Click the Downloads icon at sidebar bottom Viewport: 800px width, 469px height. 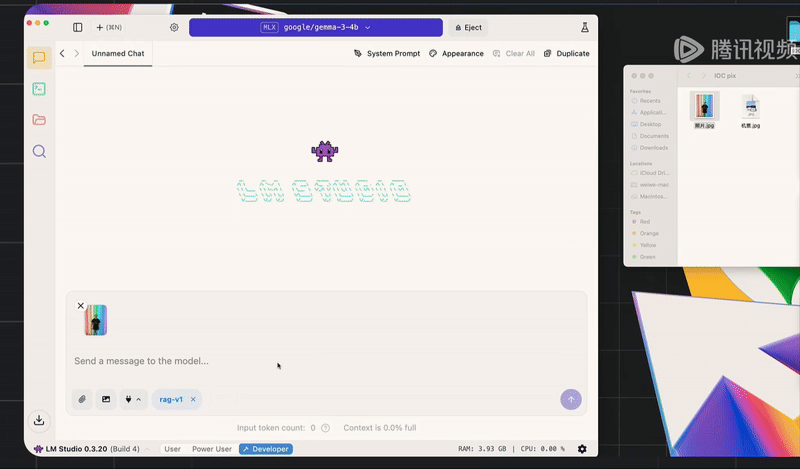pyautogui.click(x=39, y=420)
